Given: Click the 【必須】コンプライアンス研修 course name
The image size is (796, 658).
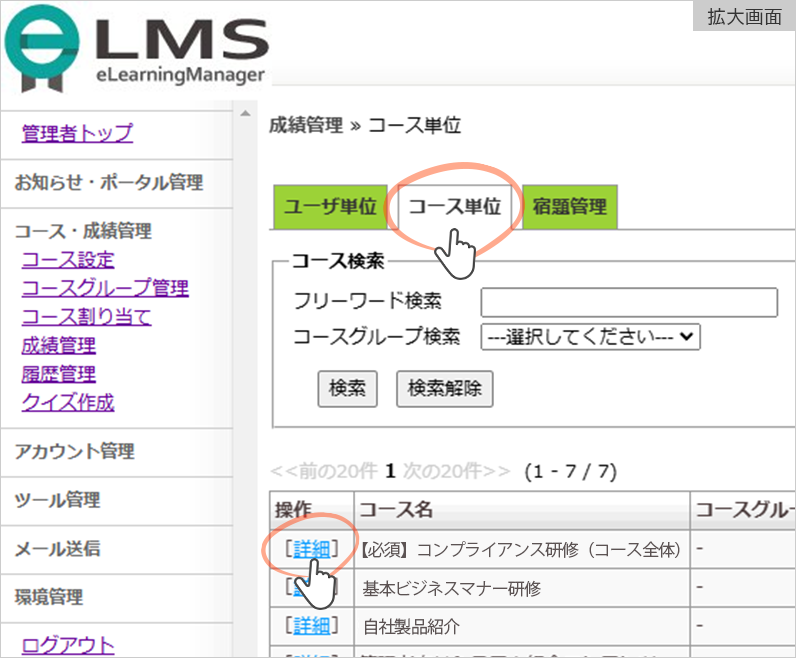Looking at the screenshot, I should [520, 549].
